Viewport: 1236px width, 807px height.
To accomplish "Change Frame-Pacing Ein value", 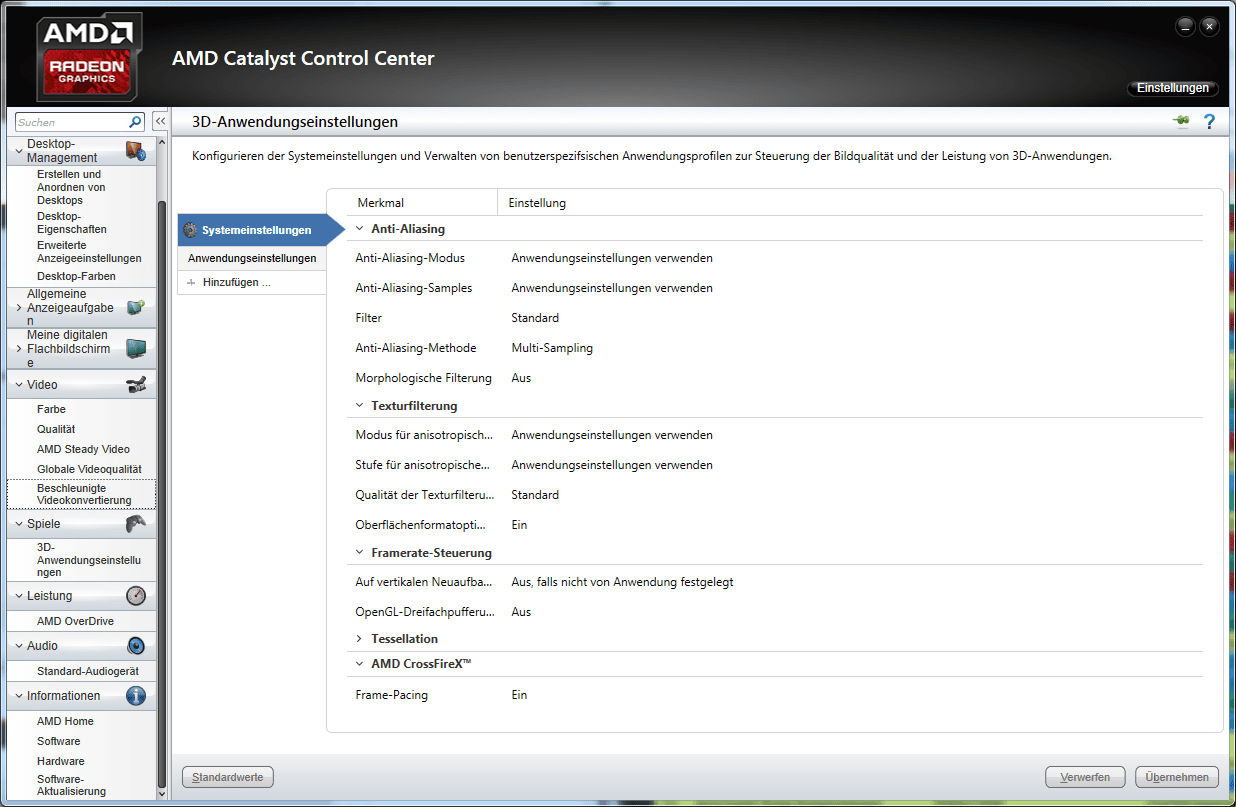I will (519, 695).
